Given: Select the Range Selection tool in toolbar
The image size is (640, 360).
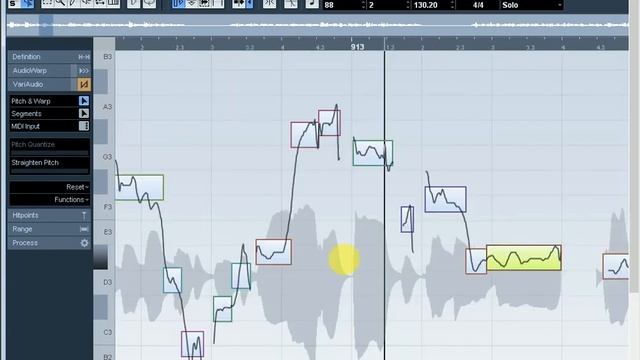Looking at the screenshot, I should click(48, 4).
